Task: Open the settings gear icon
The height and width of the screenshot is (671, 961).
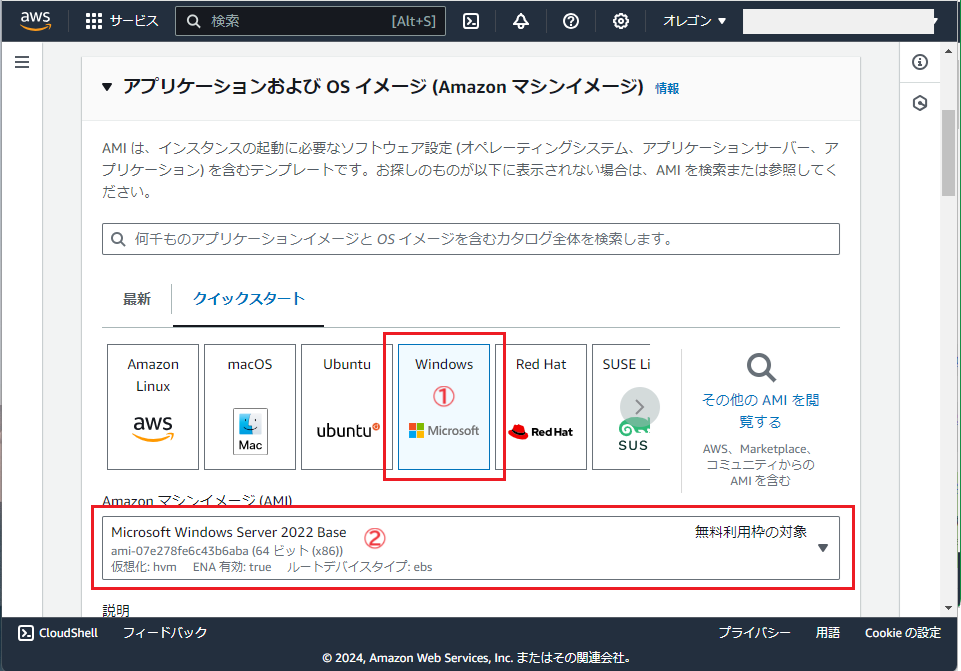Action: tap(621, 21)
